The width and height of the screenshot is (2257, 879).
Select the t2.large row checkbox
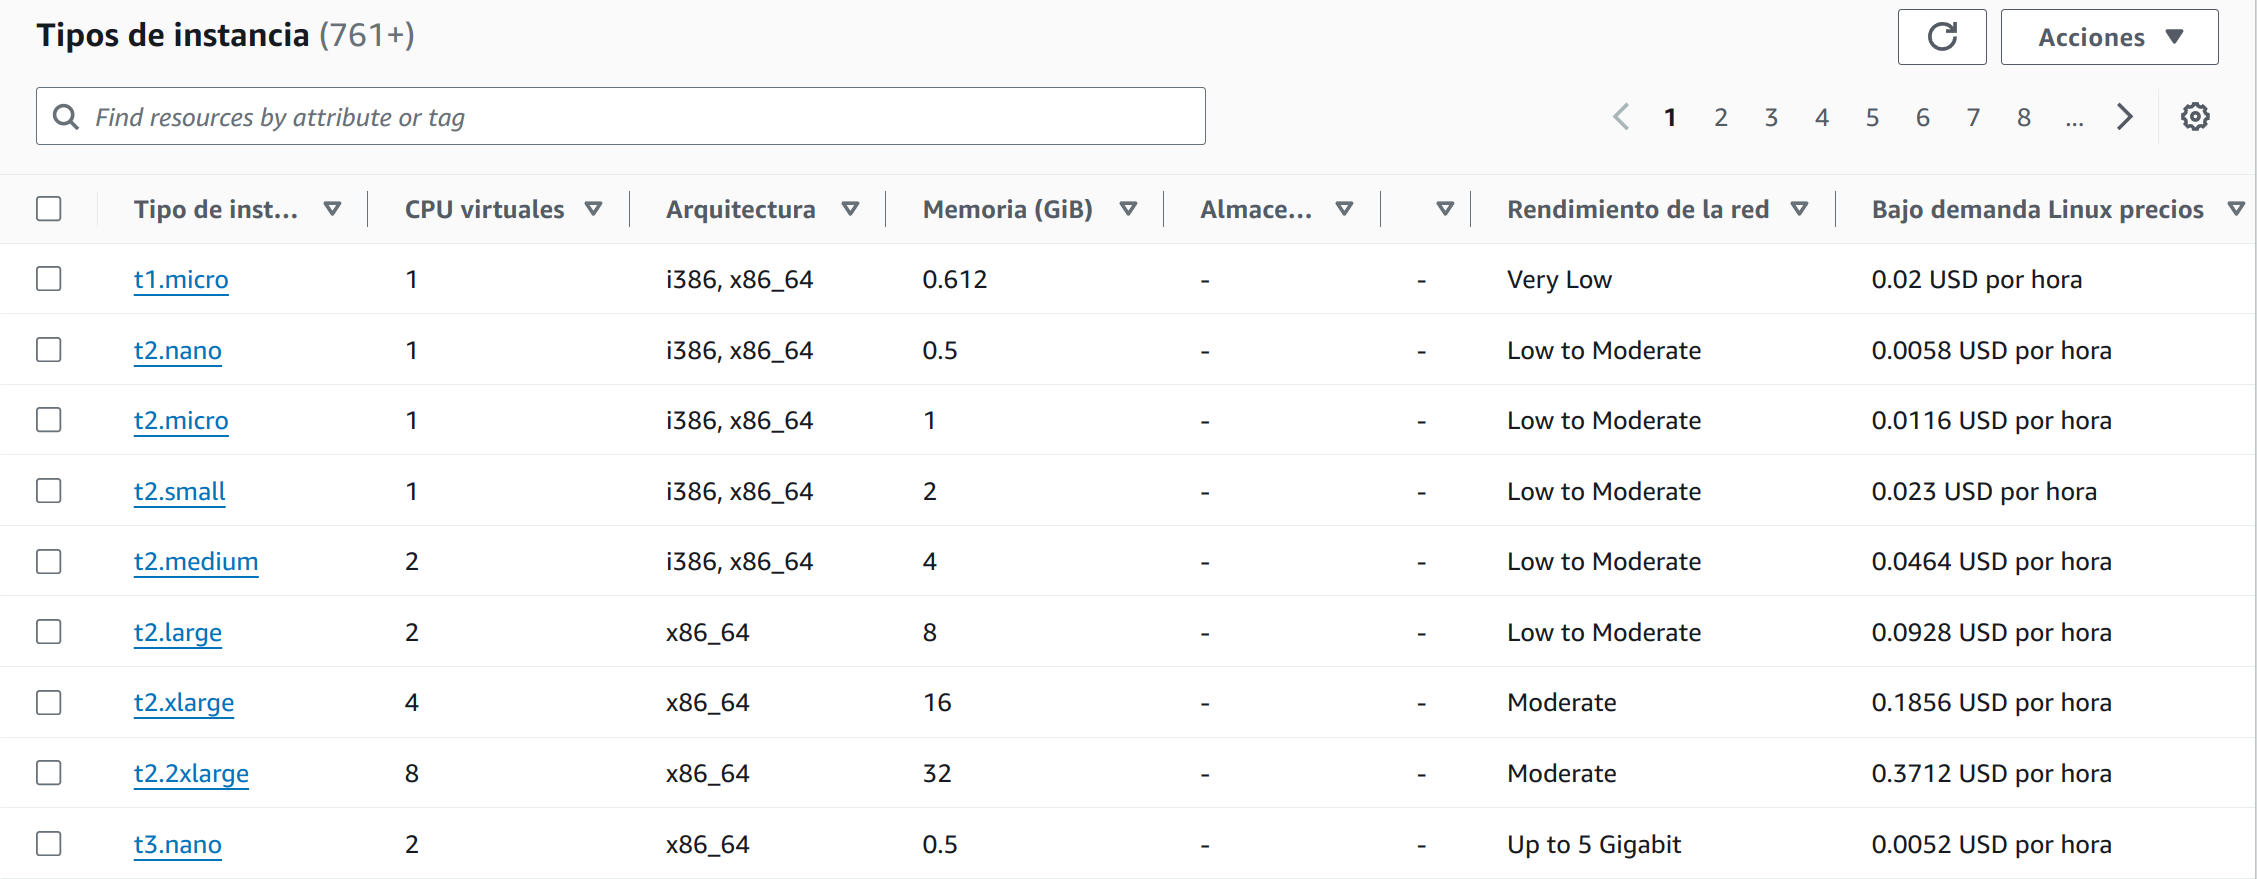tap(49, 632)
